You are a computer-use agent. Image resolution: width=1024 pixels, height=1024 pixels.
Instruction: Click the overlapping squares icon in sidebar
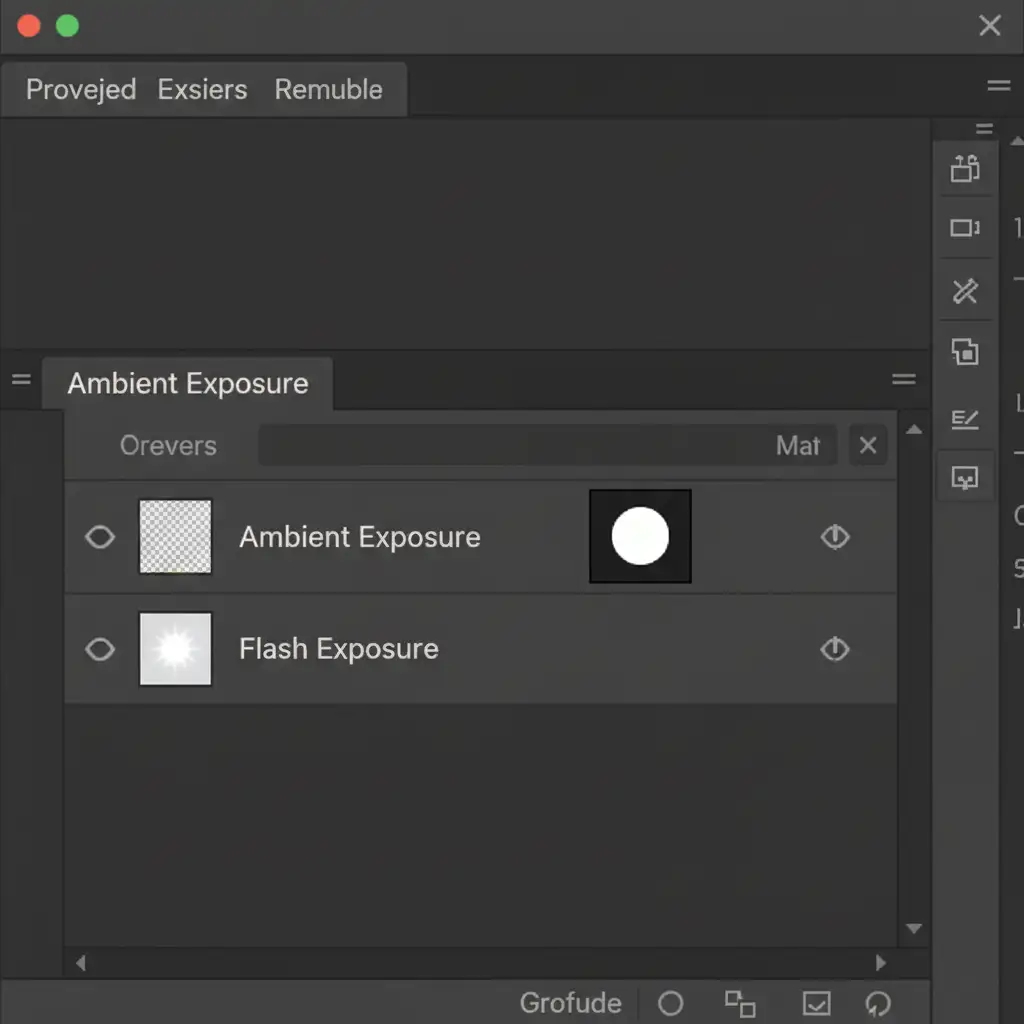(965, 352)
